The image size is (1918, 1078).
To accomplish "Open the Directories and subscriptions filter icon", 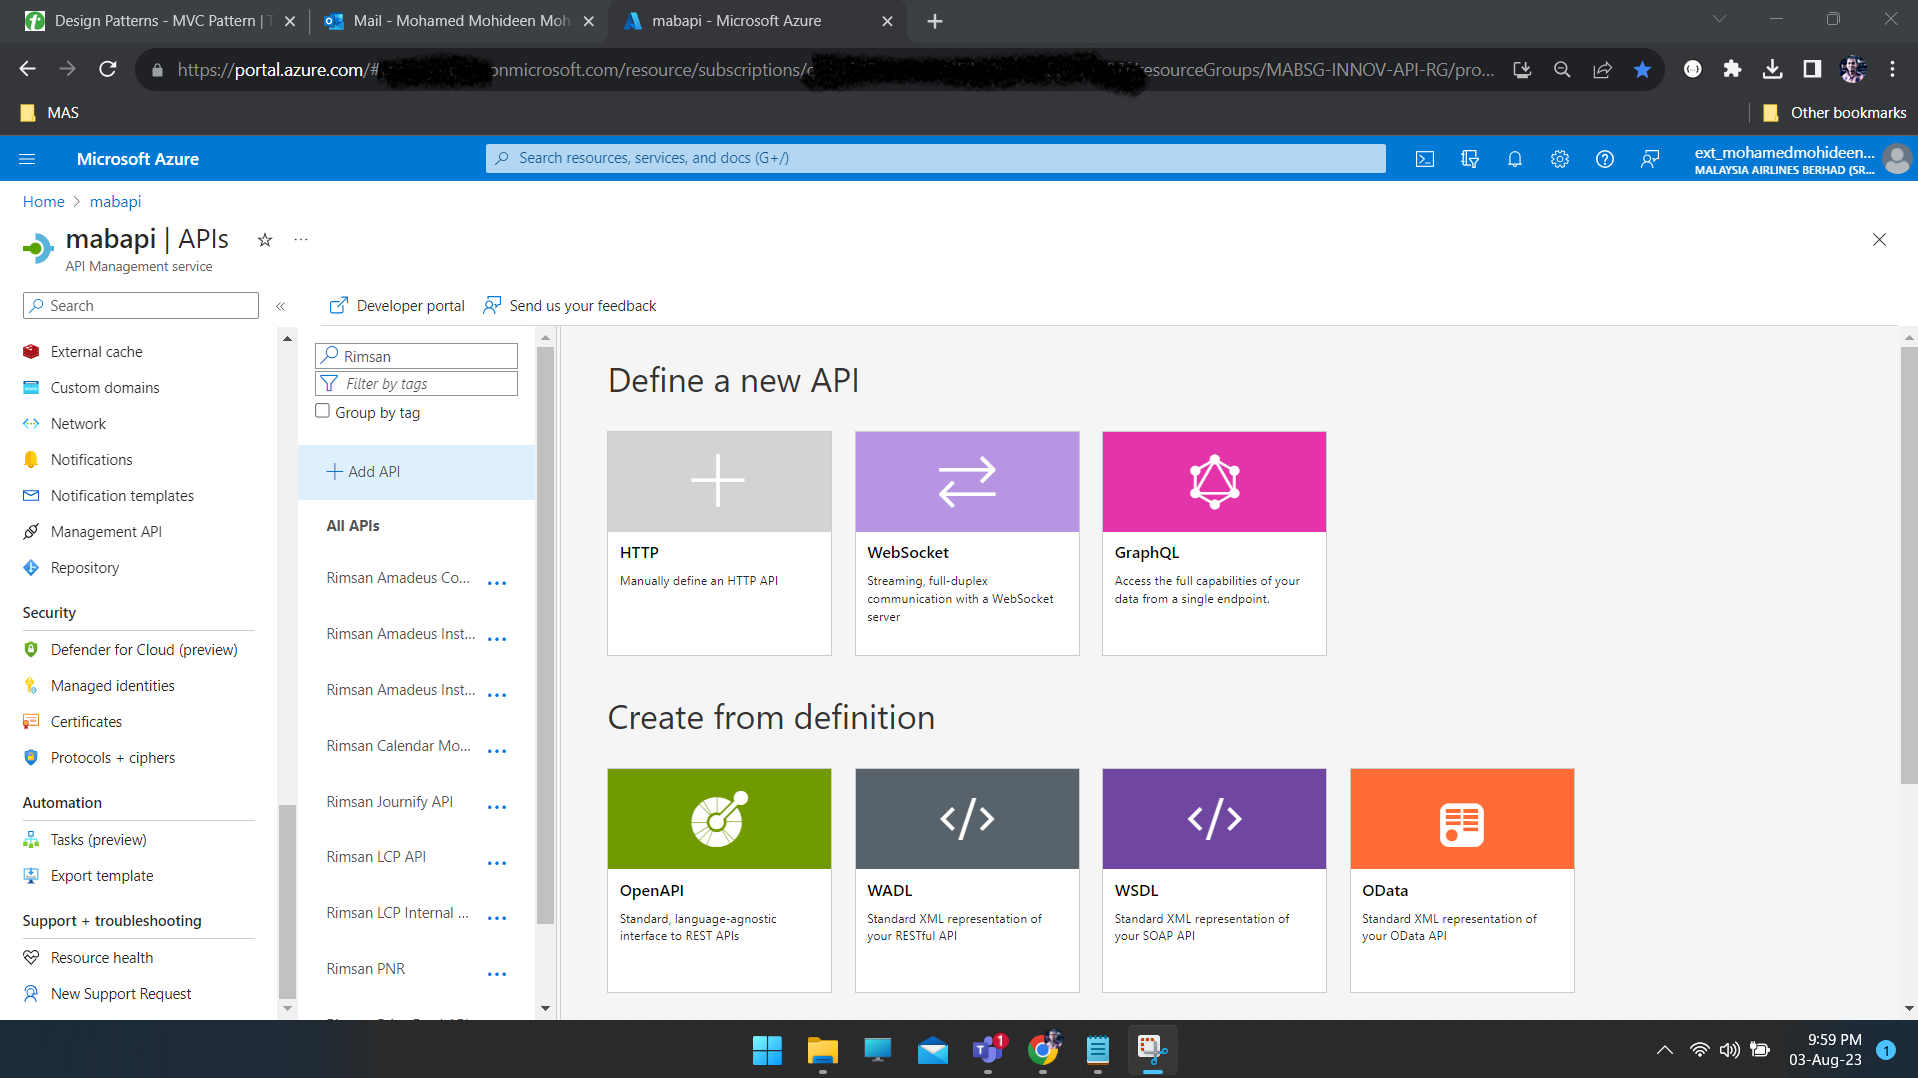I will (1470, 159).
